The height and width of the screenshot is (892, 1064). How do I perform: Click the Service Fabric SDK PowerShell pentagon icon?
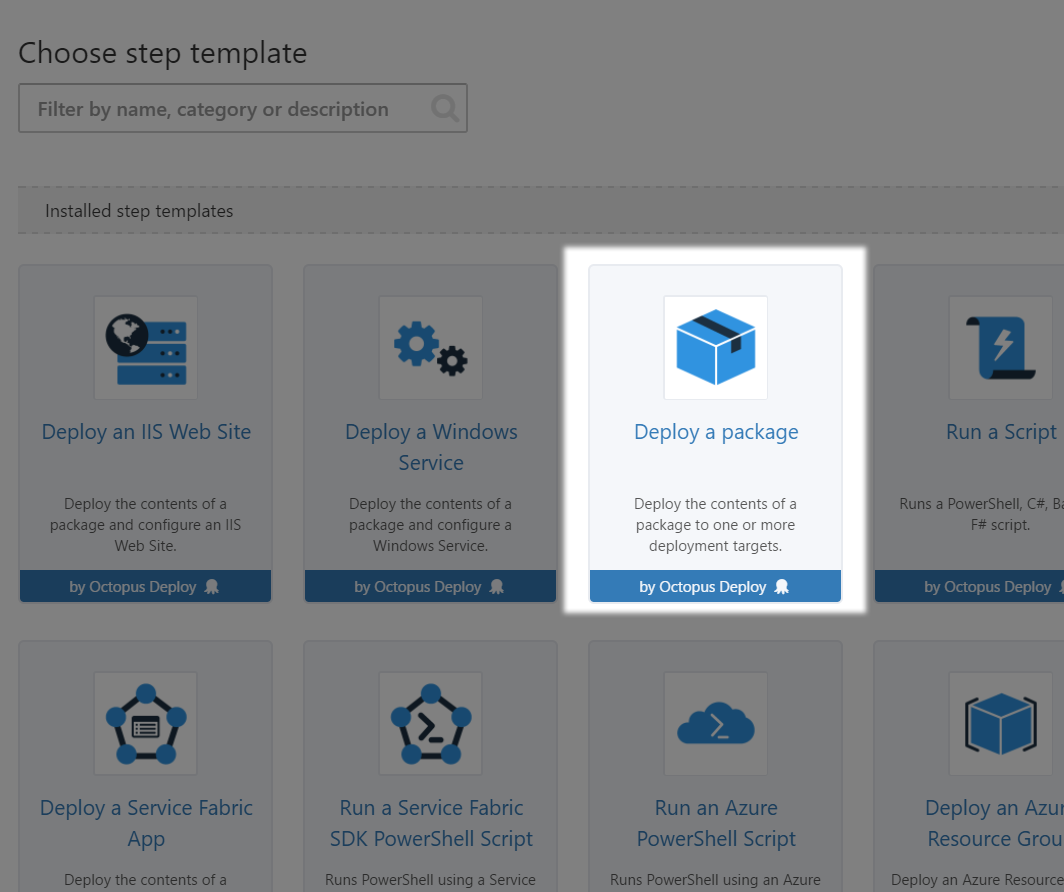(430, 723)
